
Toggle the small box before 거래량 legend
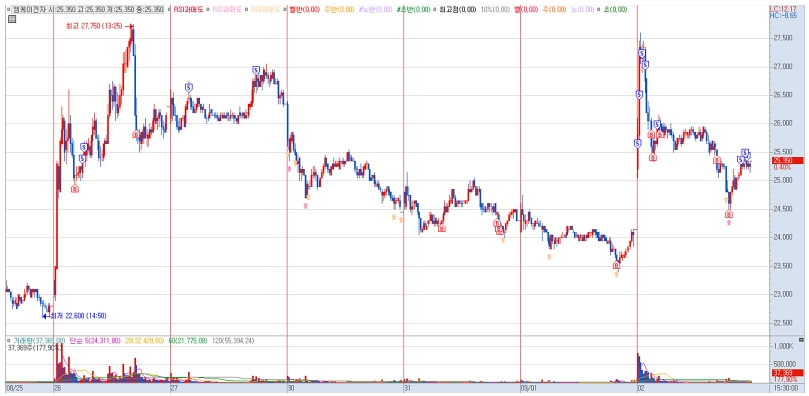coord(8,341)
